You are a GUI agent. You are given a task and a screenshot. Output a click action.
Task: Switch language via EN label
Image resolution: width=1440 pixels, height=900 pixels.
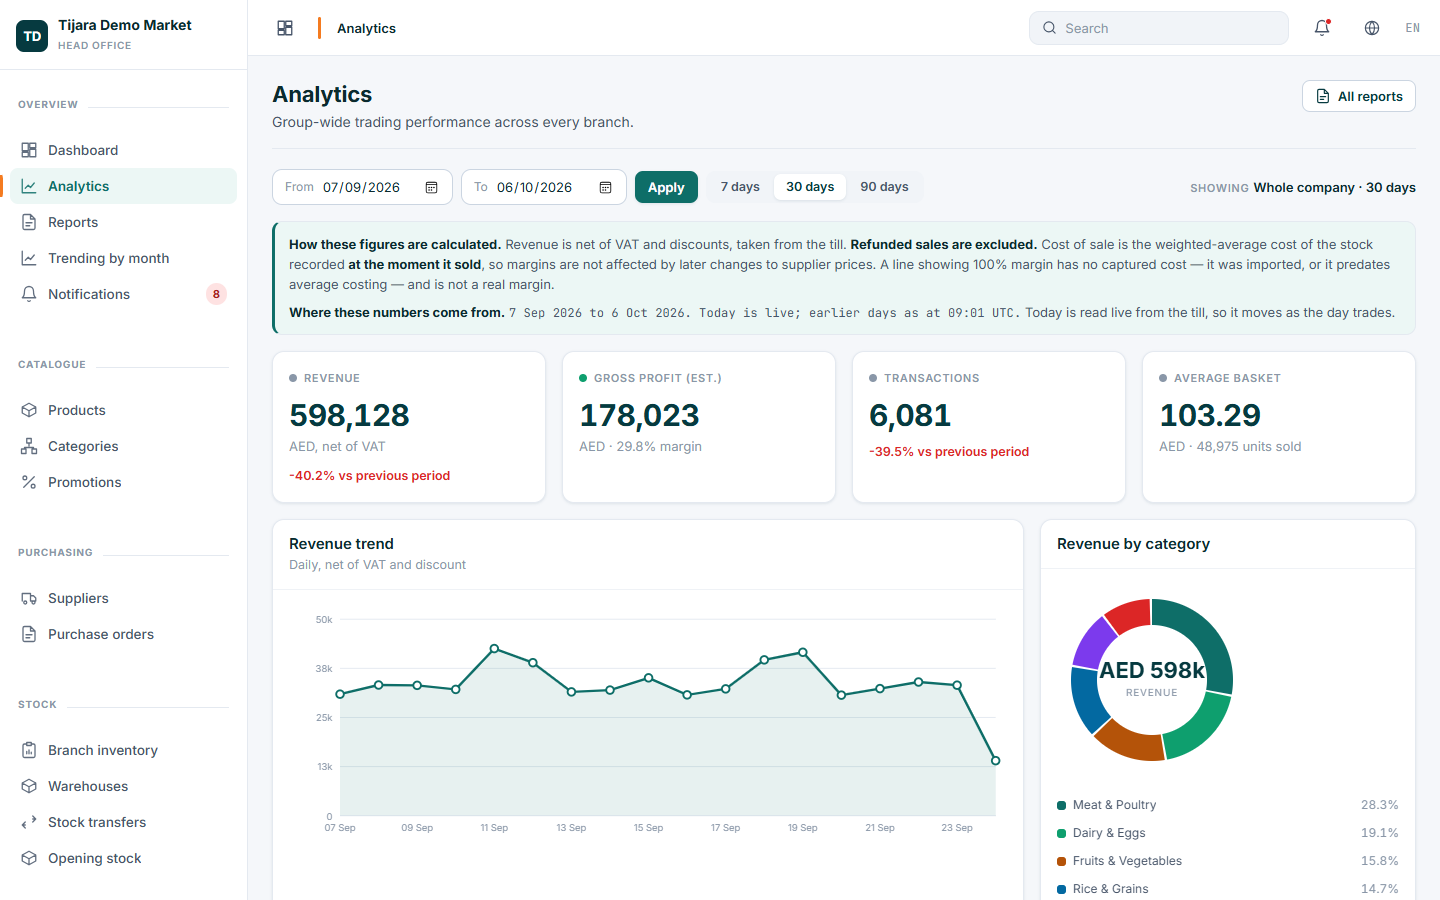1412,28
